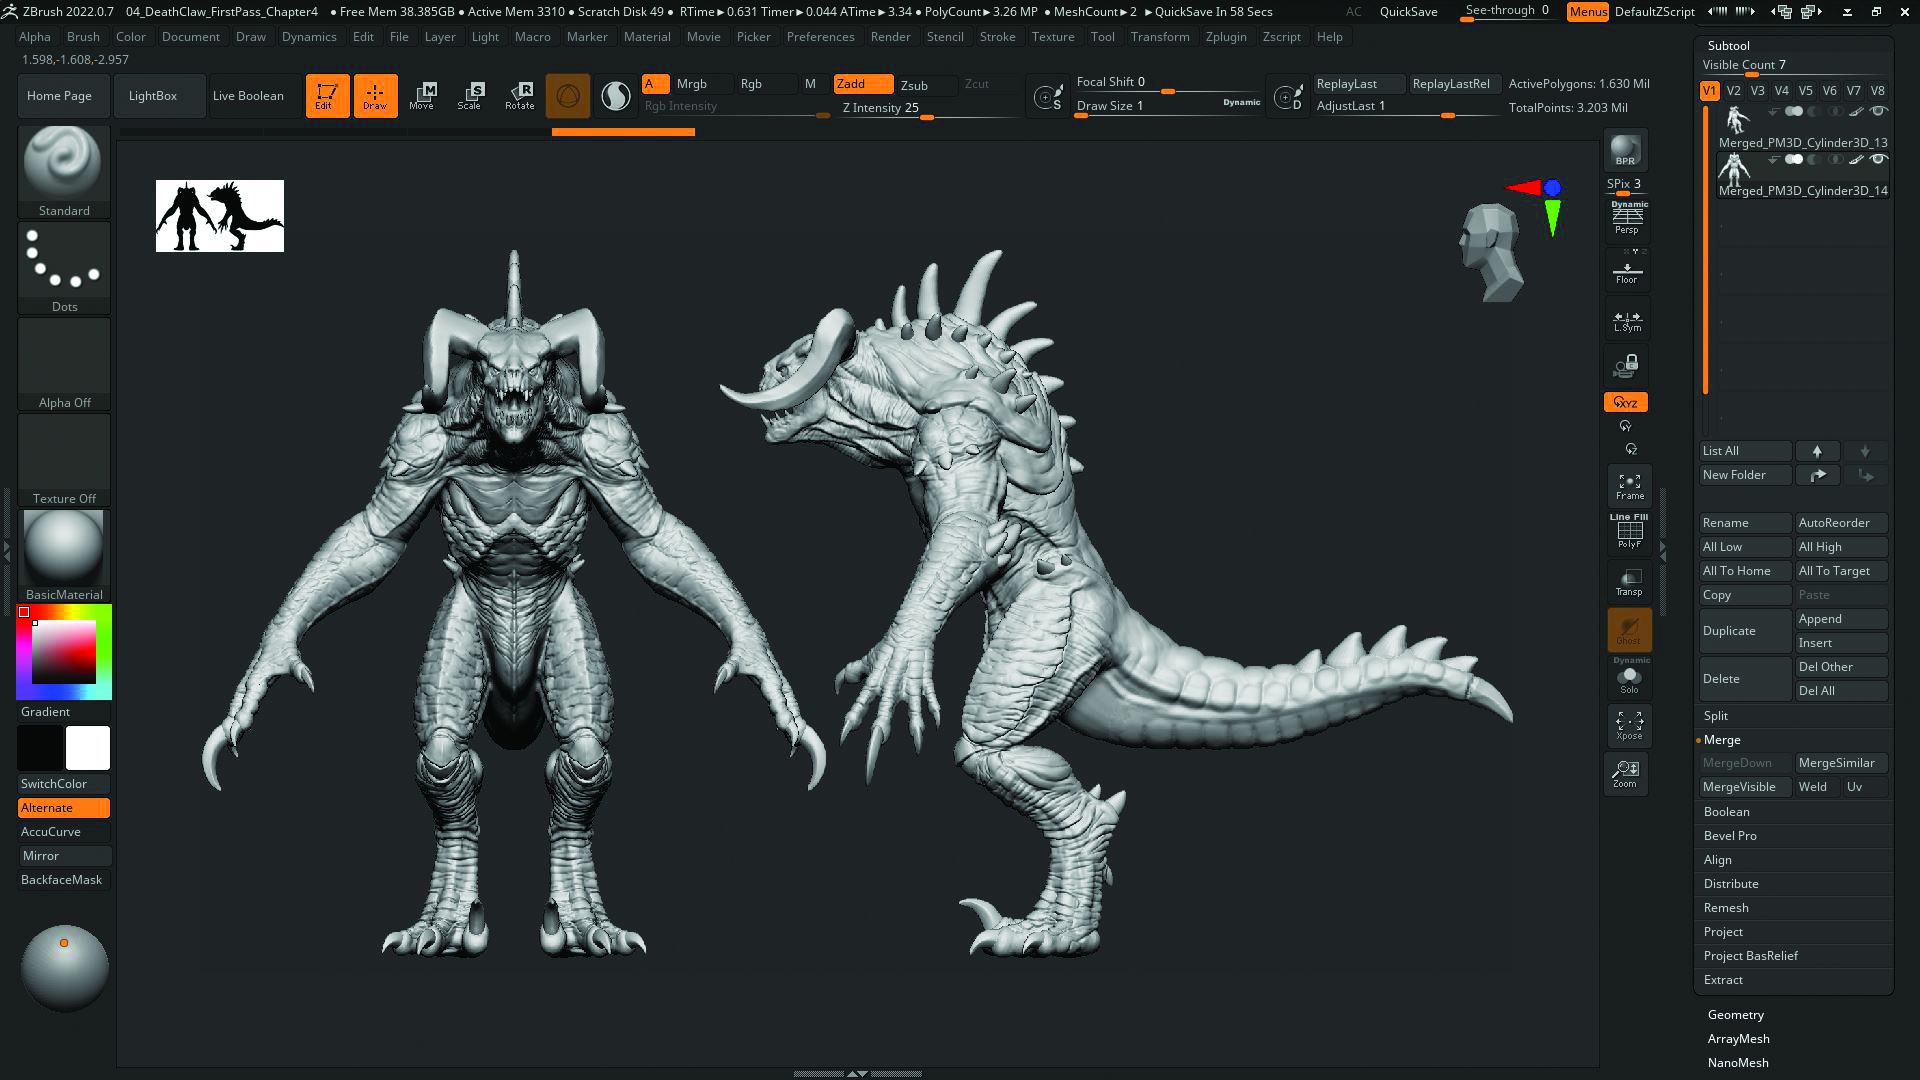This screenshot has height=1080, width=1920.
Task: Open the Stroke menu item
Action: (997, 36)
